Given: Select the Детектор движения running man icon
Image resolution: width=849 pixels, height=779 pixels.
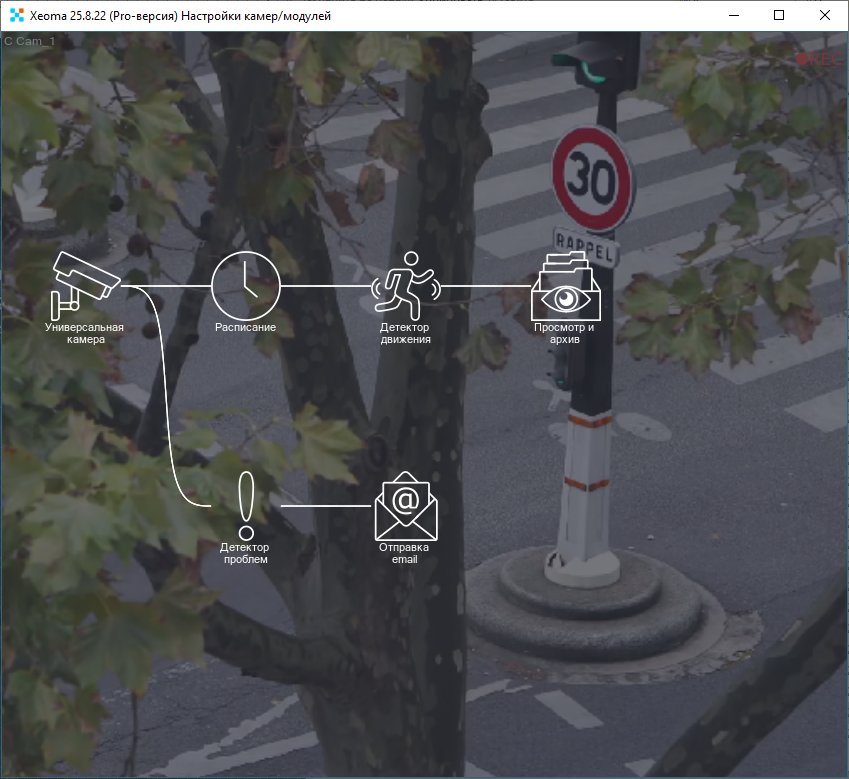Looking at the screenshot, I should 405,284.
